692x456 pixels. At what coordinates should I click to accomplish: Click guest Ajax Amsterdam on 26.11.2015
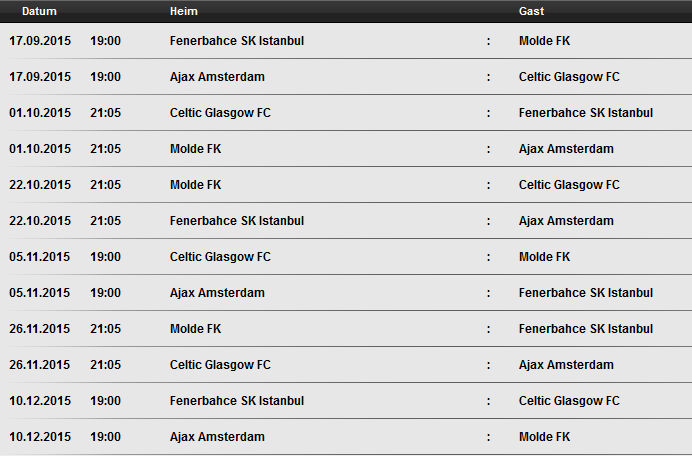coord(566,365)
